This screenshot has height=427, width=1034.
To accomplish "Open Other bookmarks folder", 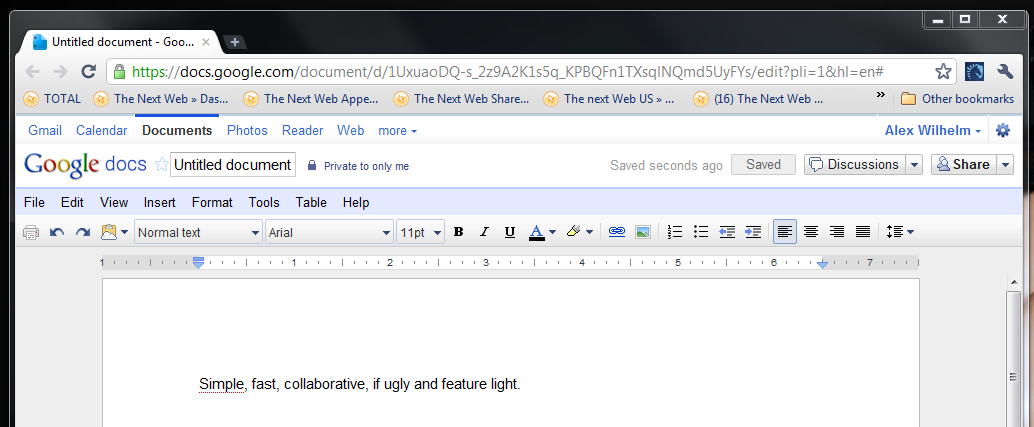I will click(x=957, y=99).
